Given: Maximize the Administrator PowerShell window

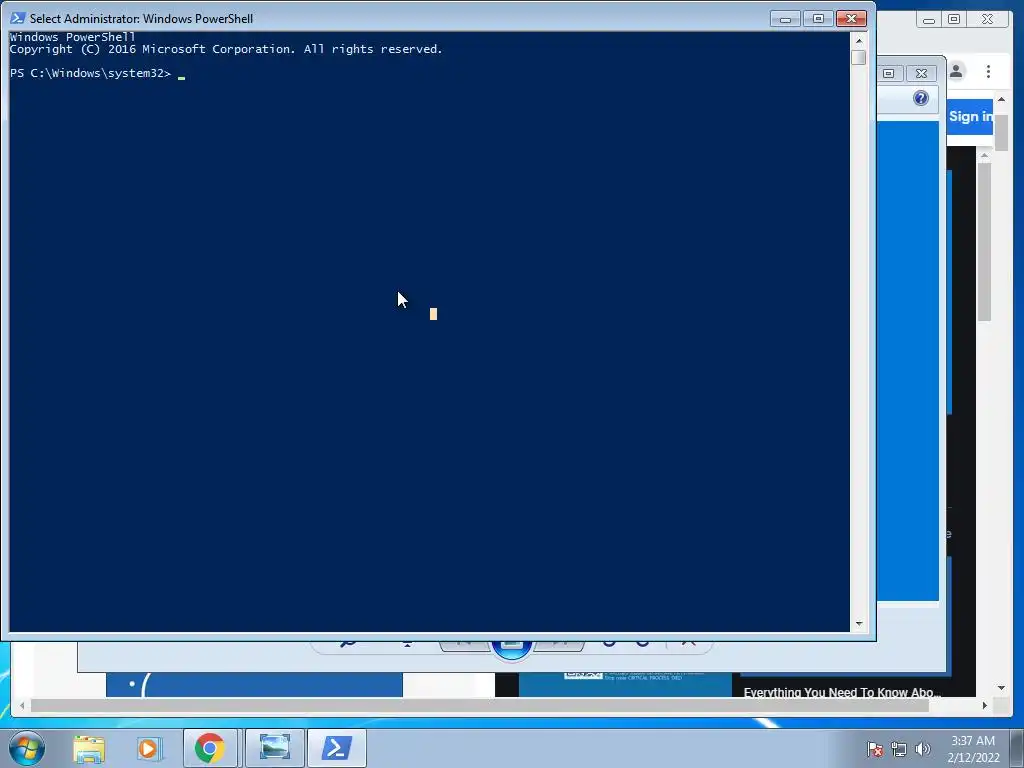Looking at the screenshot, I should click(818, 19).
